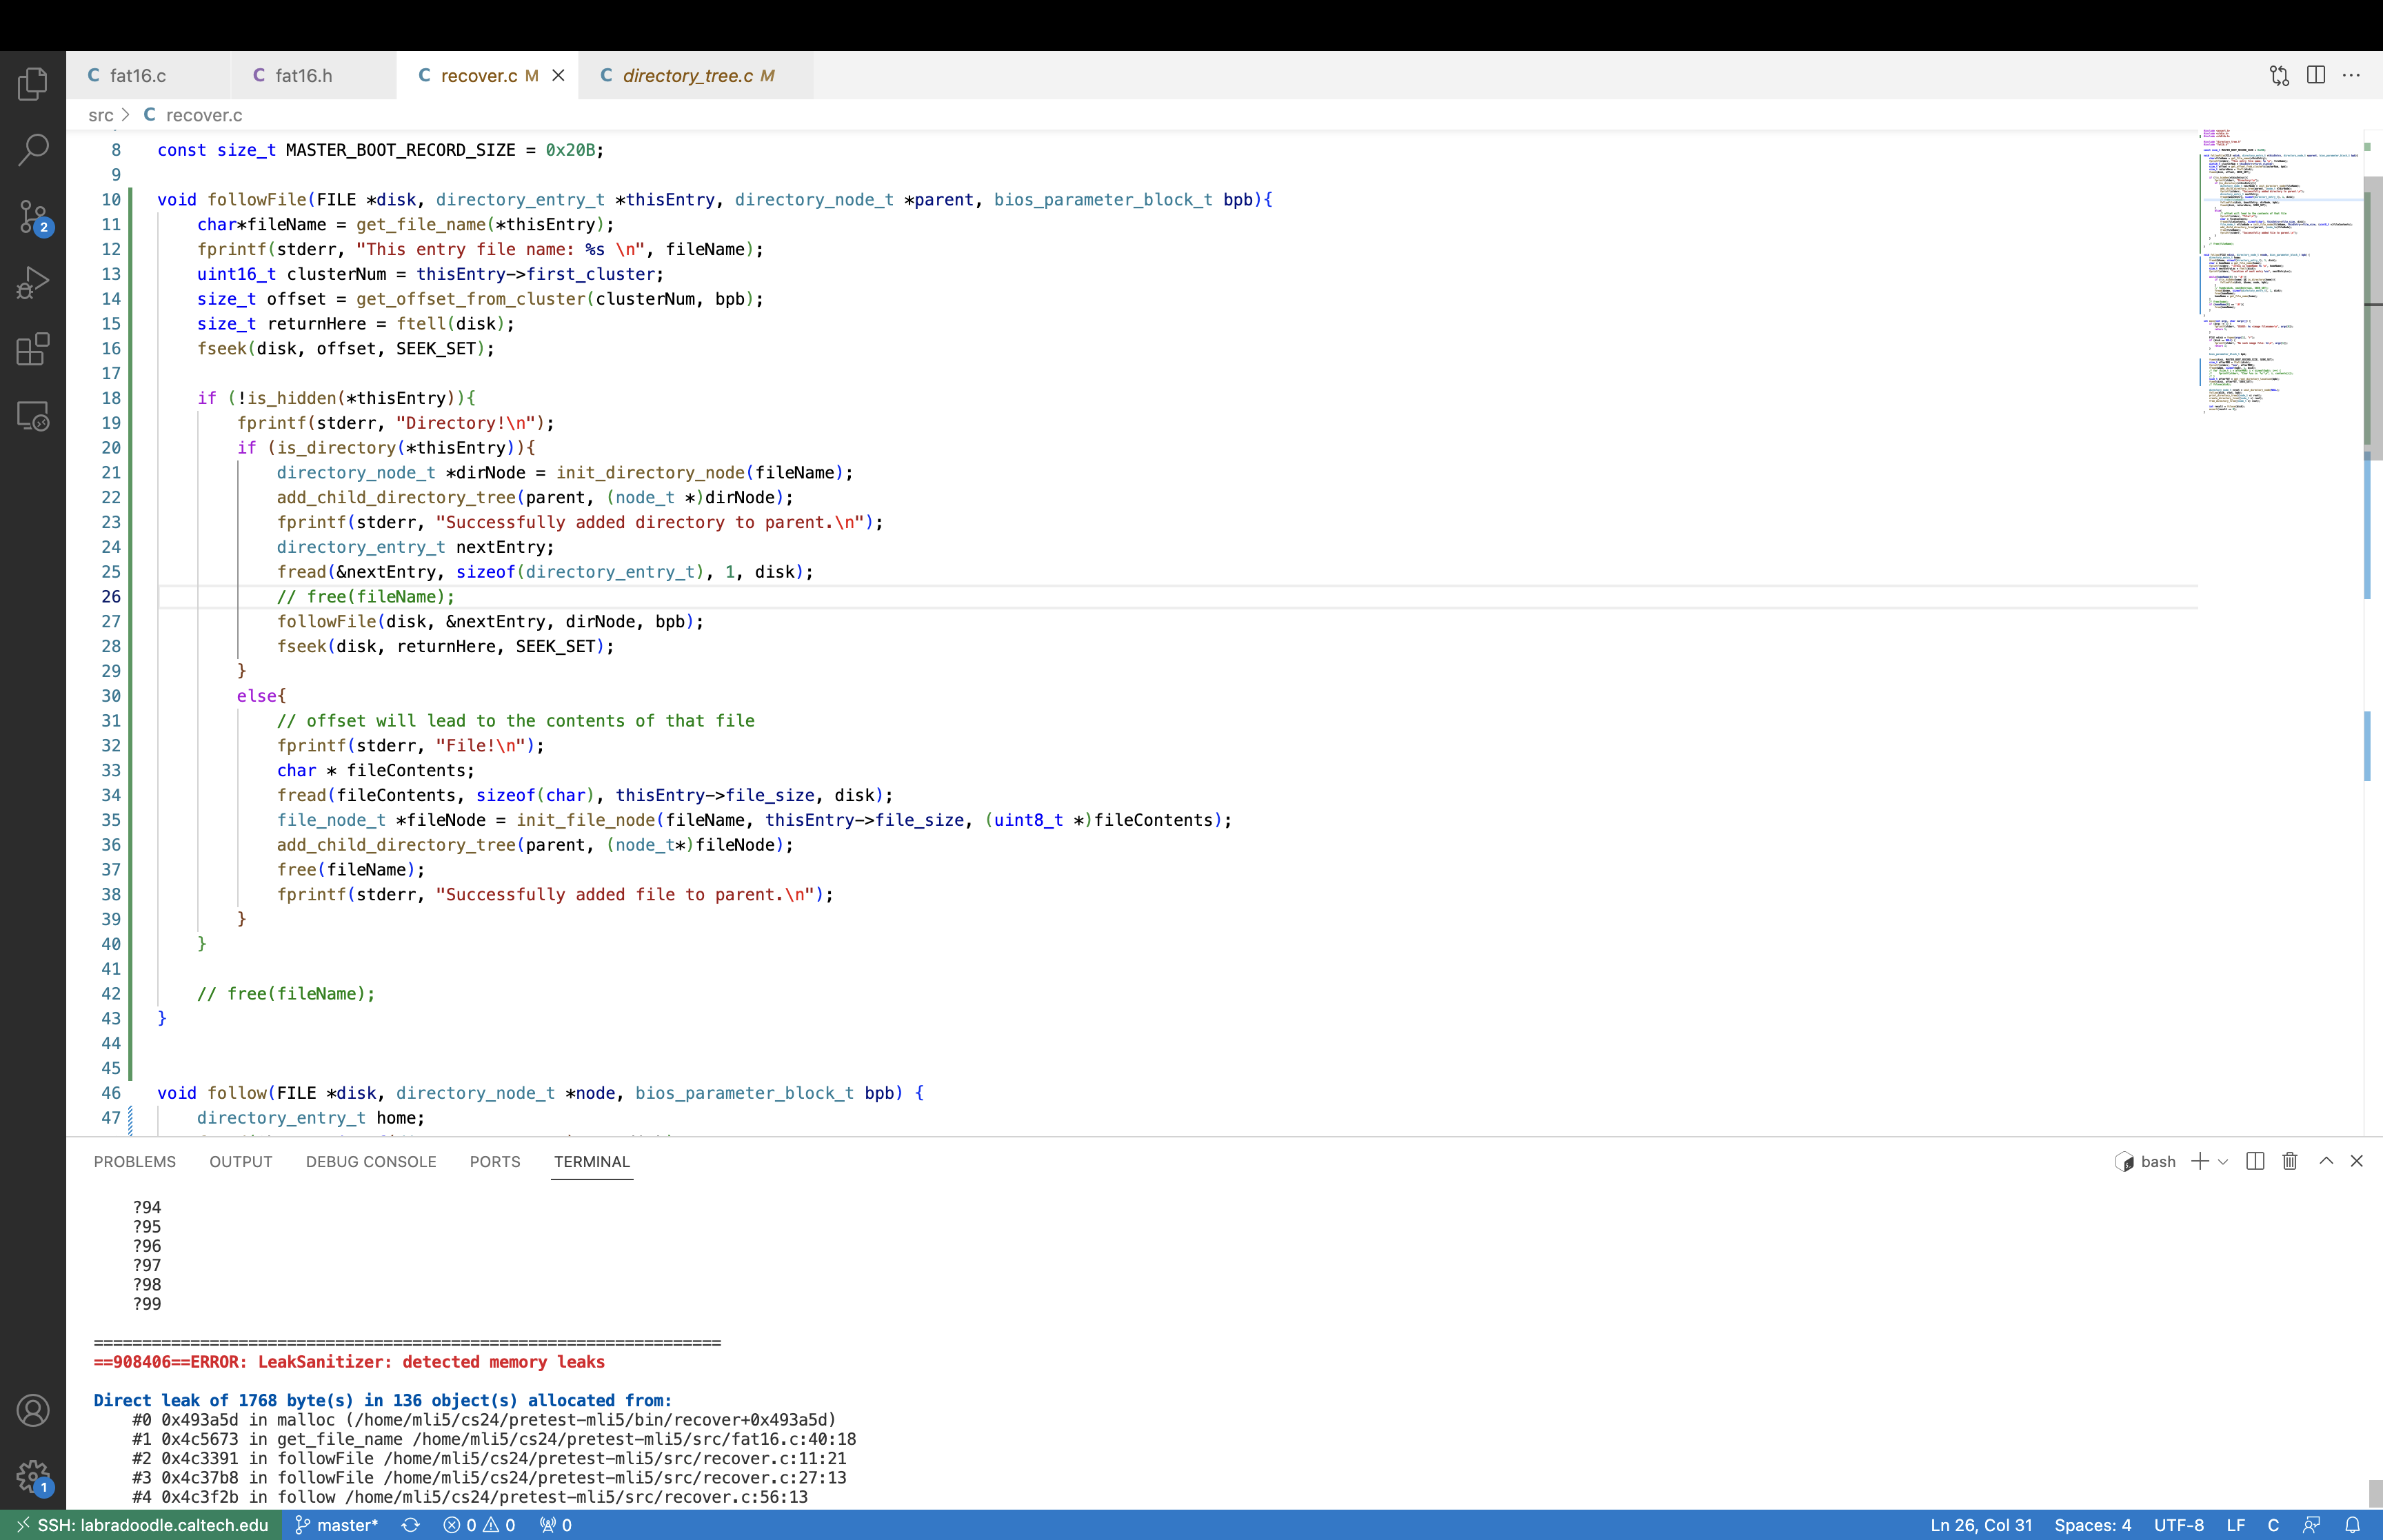
Task: Open Source Control with 2 changes
Action: tap(32, 216)
